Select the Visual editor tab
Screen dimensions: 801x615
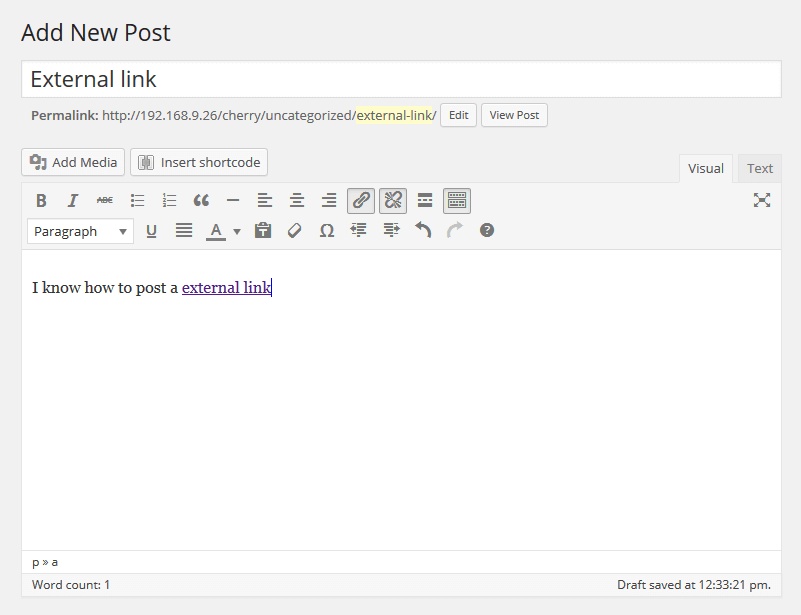pyautogui.click(x=706, y=168)
